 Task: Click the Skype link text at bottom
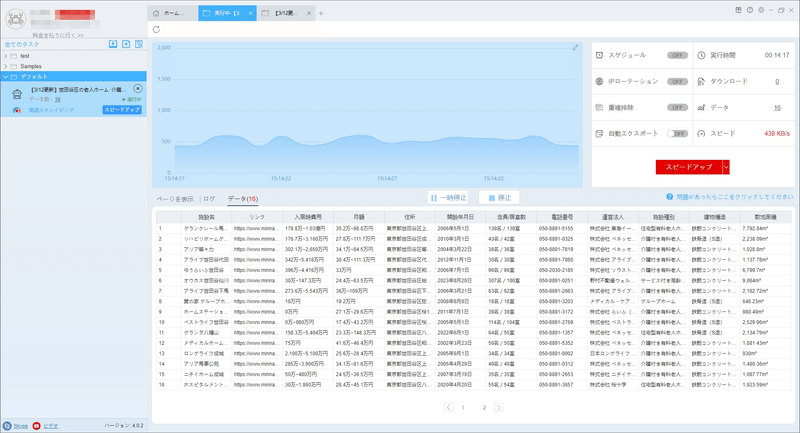tap(20, 426)
